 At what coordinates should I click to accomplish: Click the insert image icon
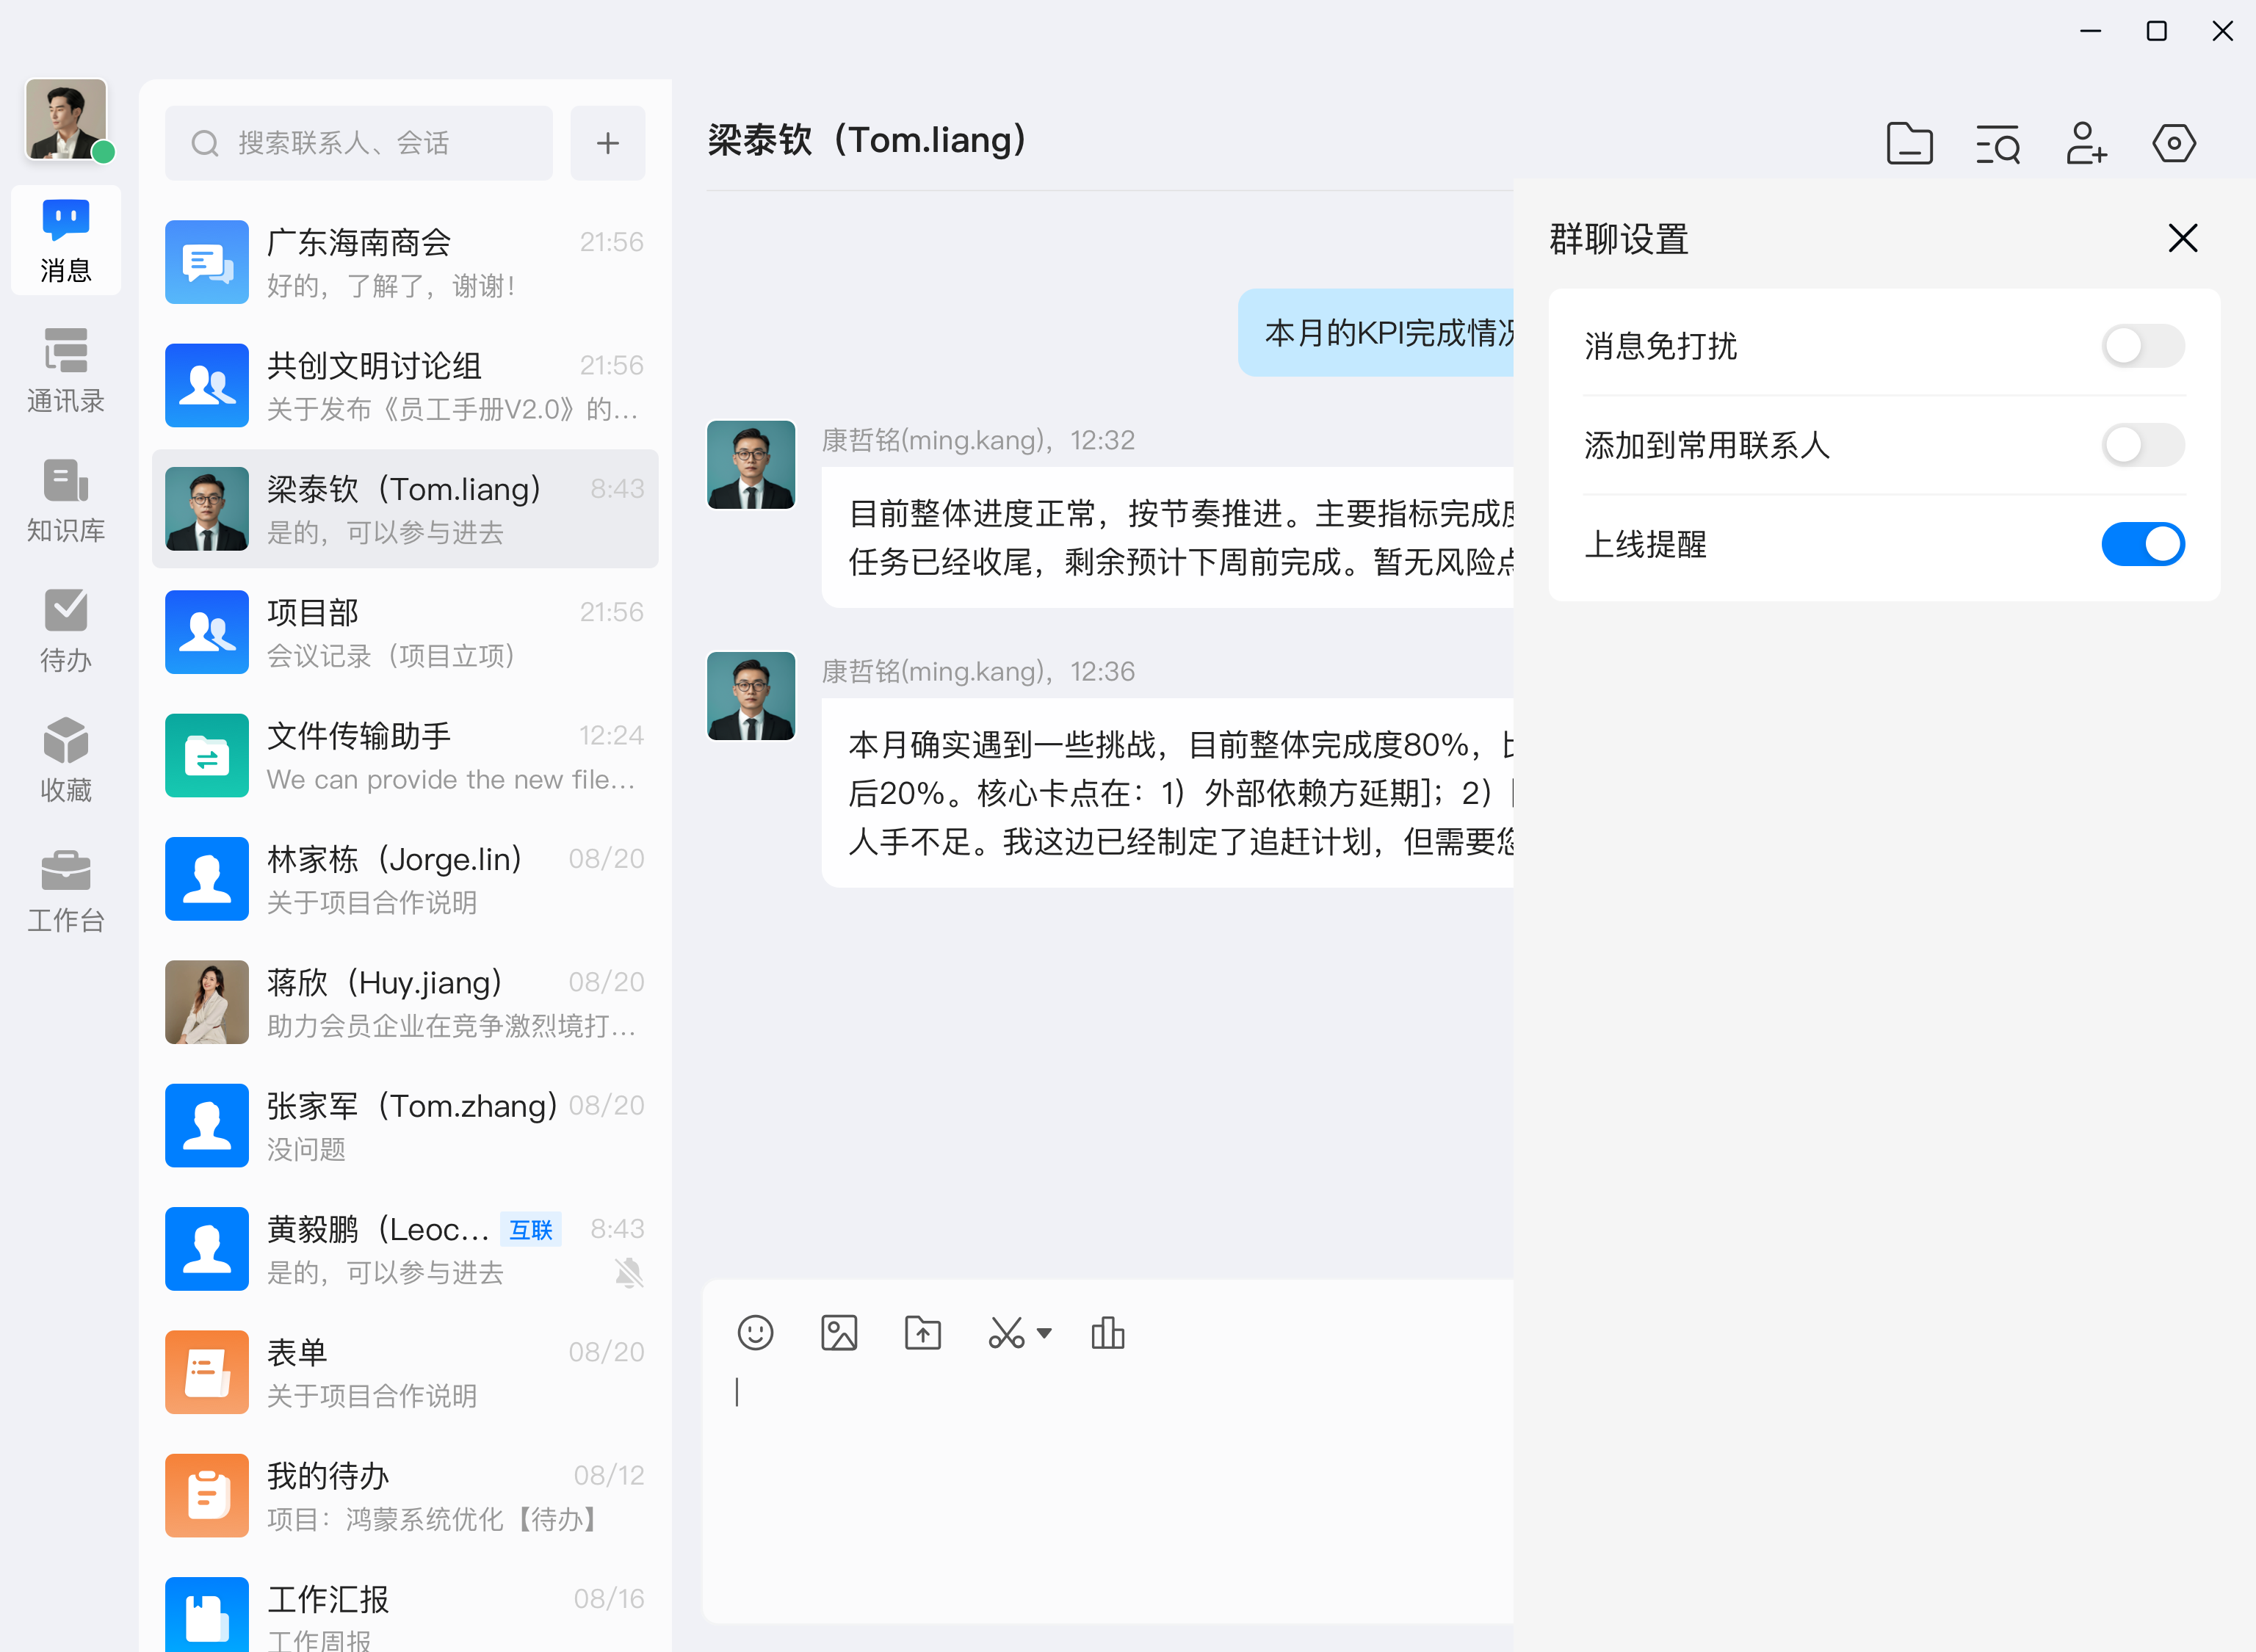[839, 1333]
